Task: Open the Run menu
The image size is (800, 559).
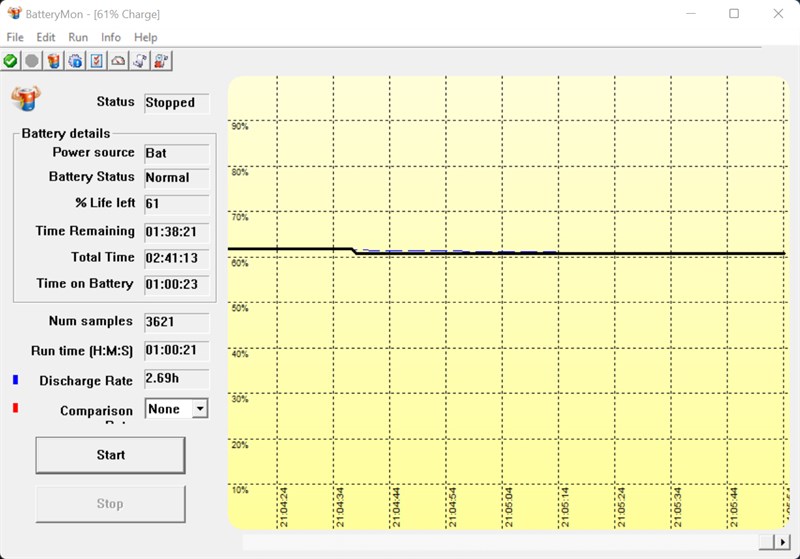Action: click(78, 37)
